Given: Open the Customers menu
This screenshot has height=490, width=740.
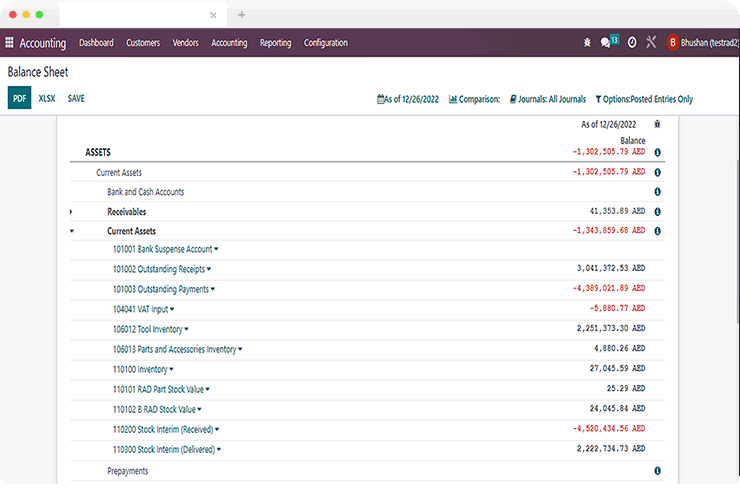Looking at the screenshot, I should coord(143,42).
